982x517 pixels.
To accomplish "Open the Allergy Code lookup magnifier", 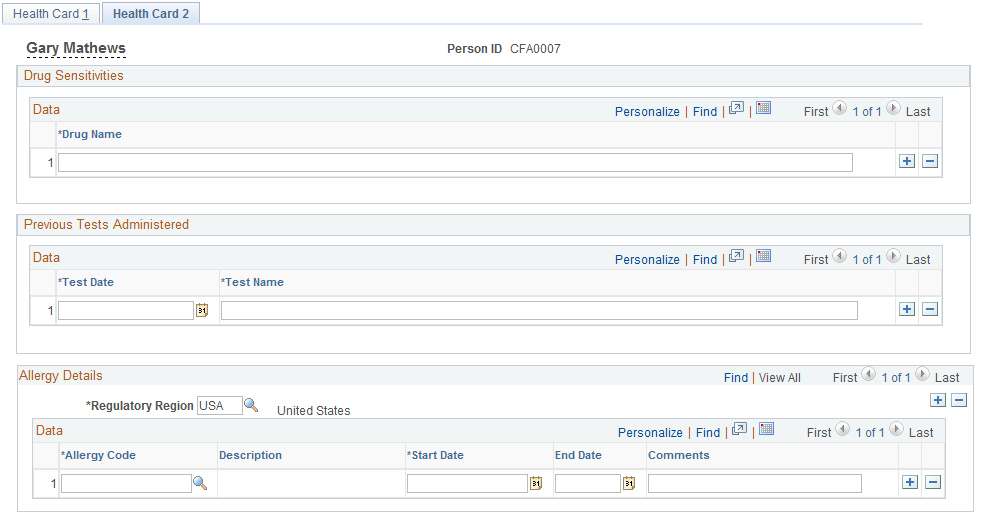I will pos(200,483).
